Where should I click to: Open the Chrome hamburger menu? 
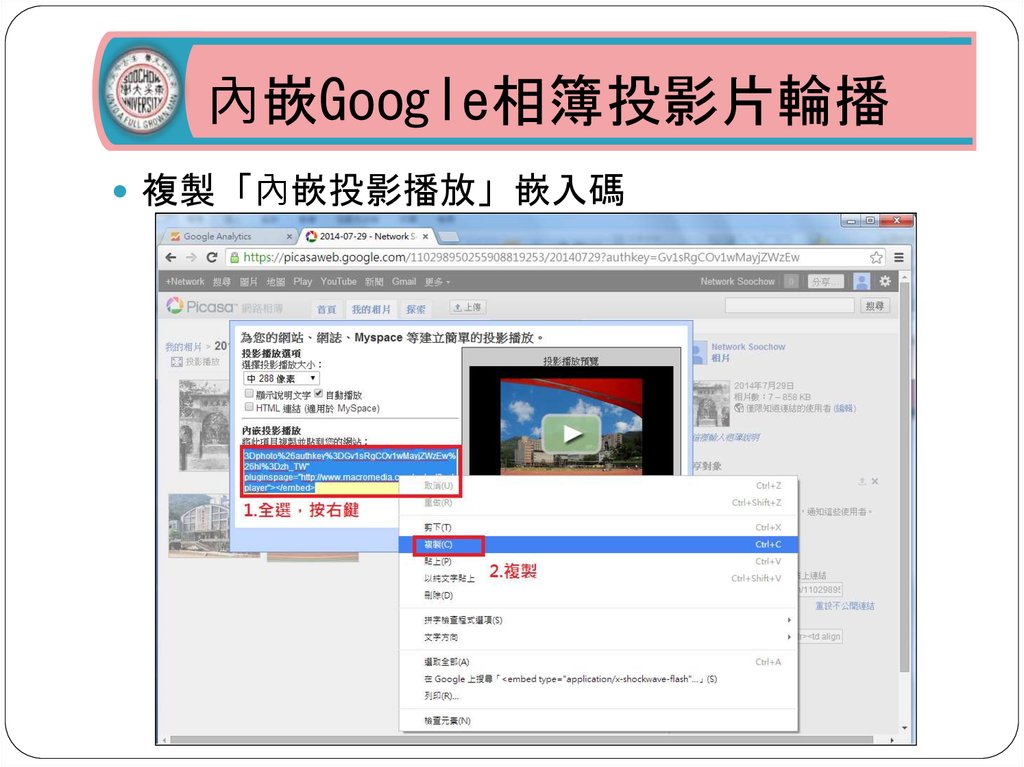899,257
